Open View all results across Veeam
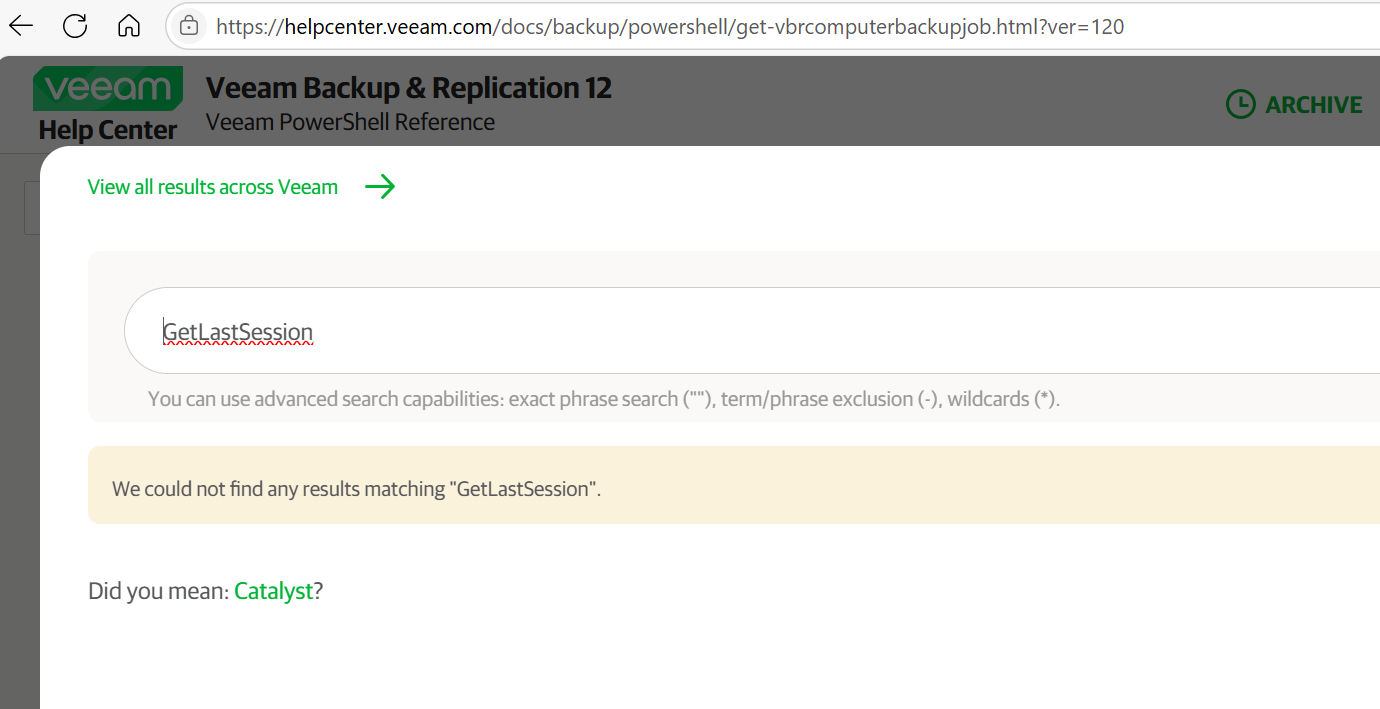This screenshot has width=1380, height=709. coord(213,187)
